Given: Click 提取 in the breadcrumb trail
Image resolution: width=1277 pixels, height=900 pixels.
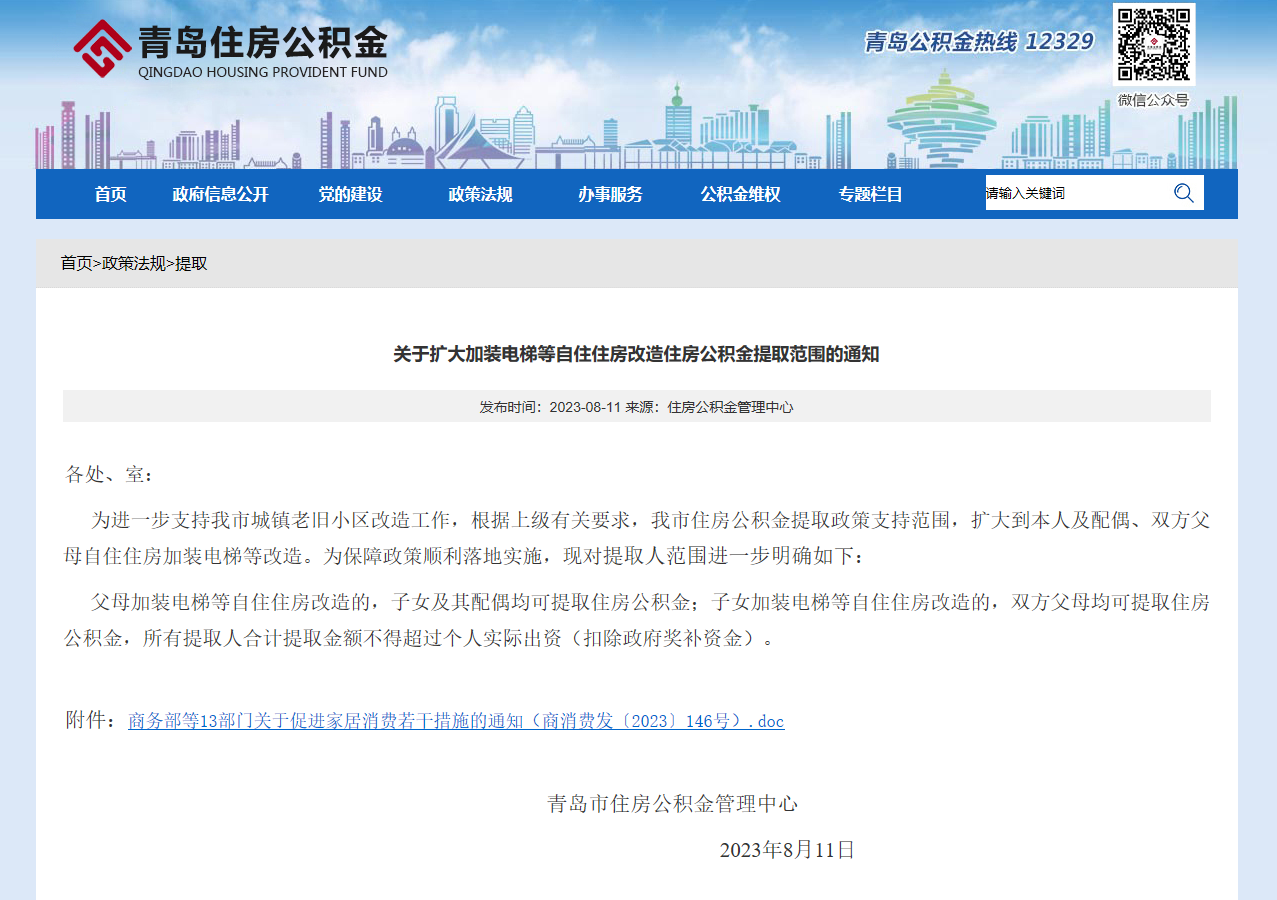Looking at the screenshot, I should [192, 263].
